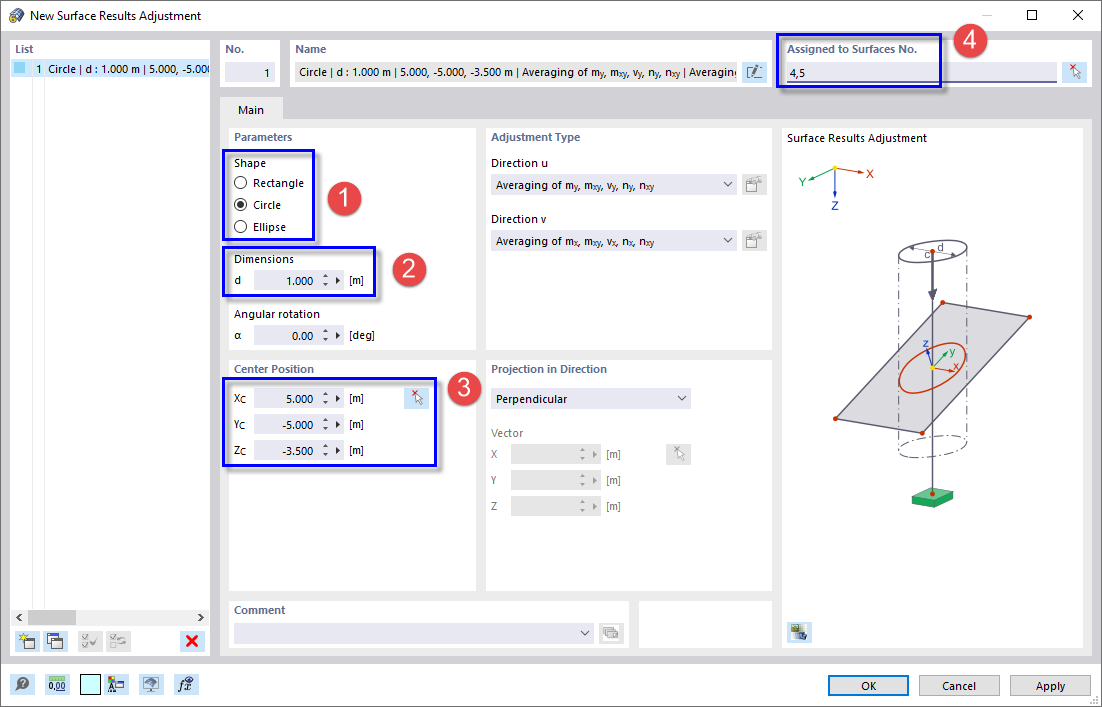
Task: Switch shape to Ellipse
Action: (x=240, y=225)
